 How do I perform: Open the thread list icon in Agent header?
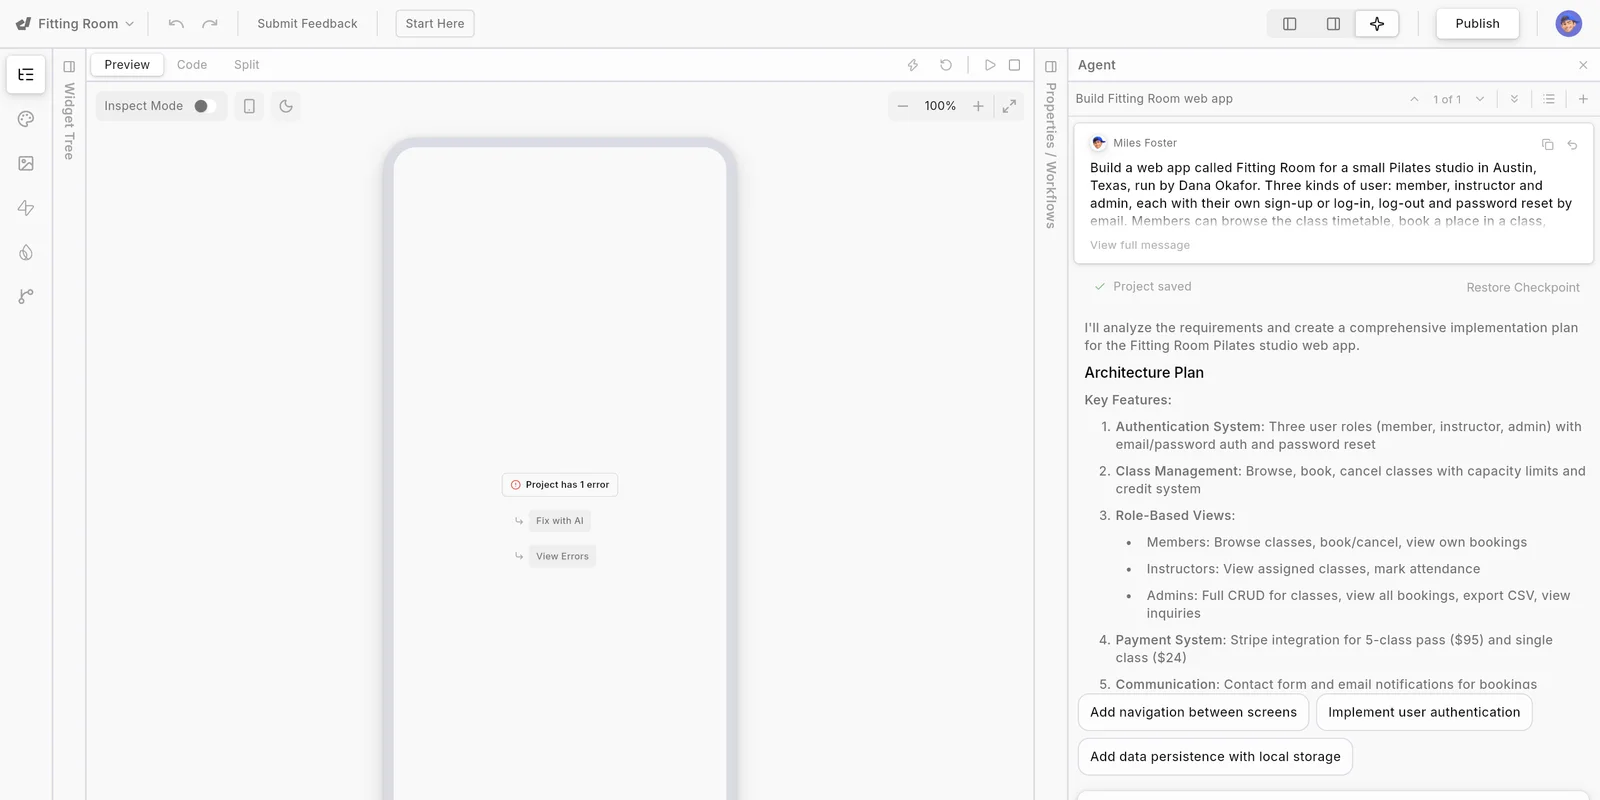pyautogui.click(x=1549, y=99)
